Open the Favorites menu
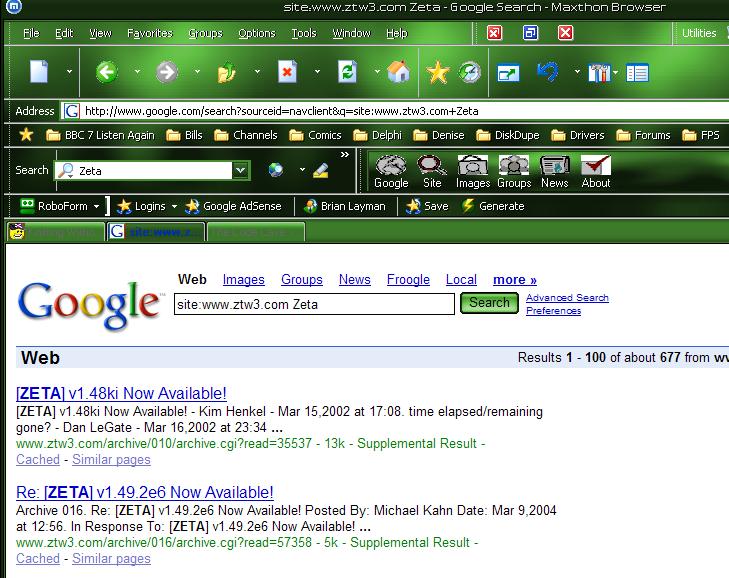 coord(150,33)
